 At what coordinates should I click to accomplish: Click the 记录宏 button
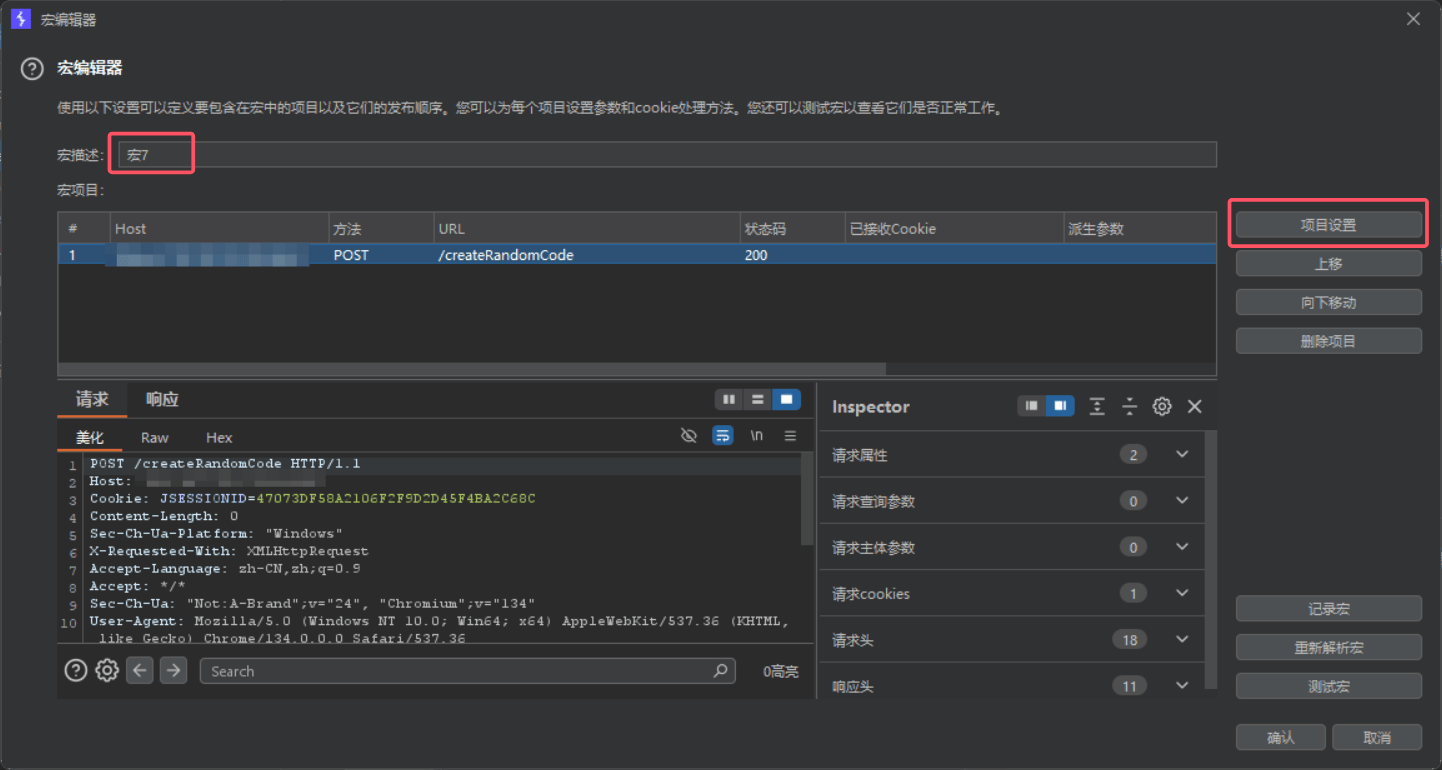(x=1328, y=608)
